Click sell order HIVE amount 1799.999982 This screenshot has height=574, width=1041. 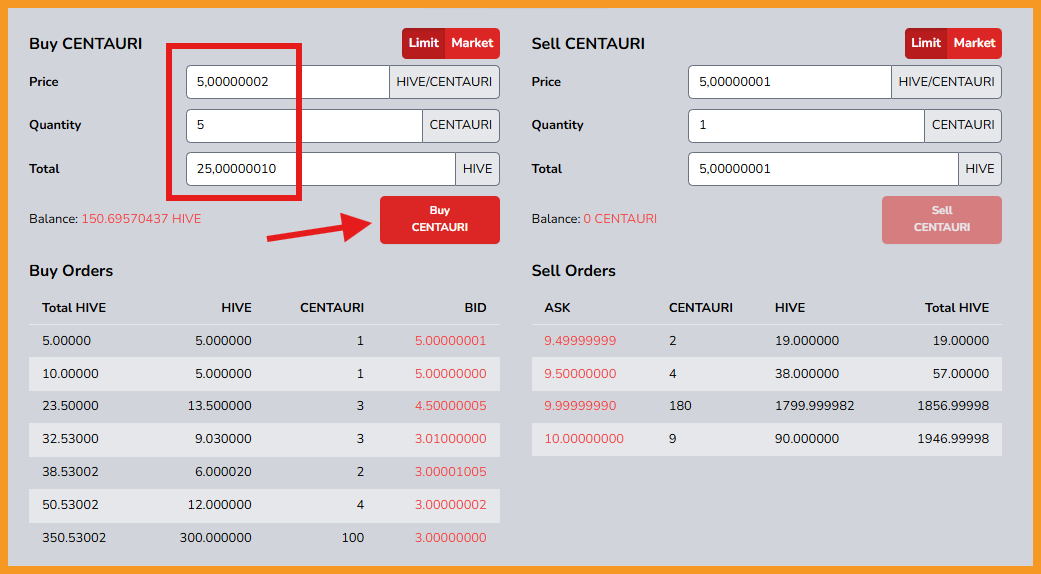[x=815, y=406]
